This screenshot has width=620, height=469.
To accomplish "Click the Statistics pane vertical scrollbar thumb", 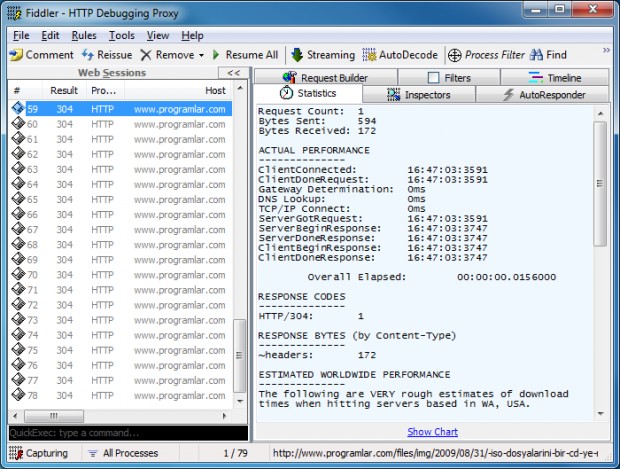I will tap(600, 184).
